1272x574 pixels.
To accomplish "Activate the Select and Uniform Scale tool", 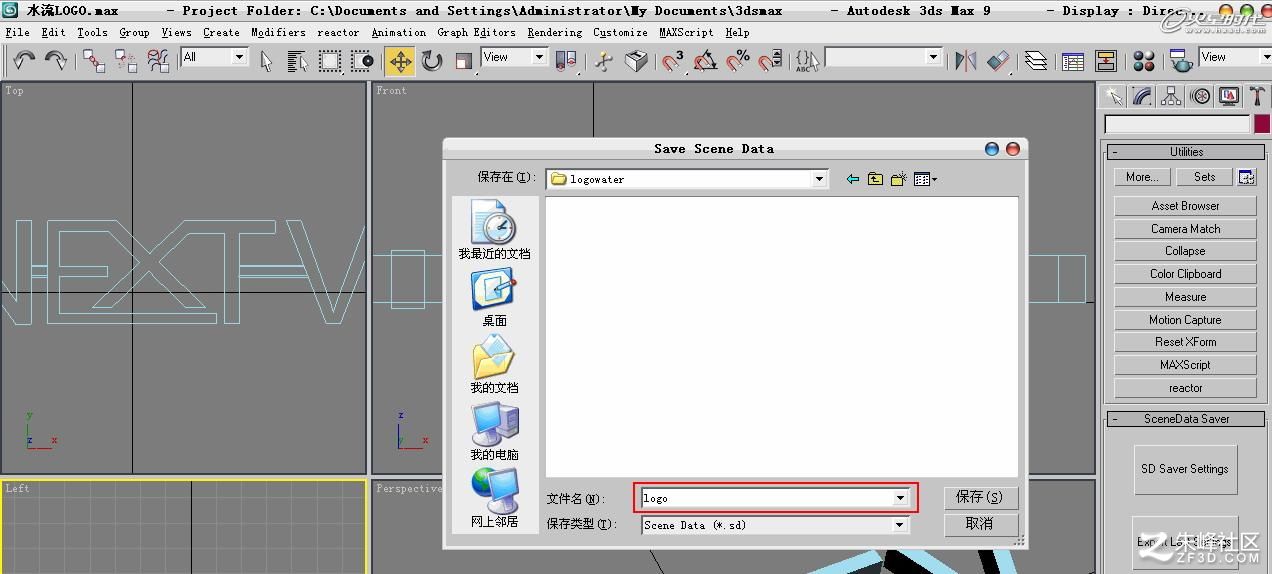I will click(x=463, y=61).
